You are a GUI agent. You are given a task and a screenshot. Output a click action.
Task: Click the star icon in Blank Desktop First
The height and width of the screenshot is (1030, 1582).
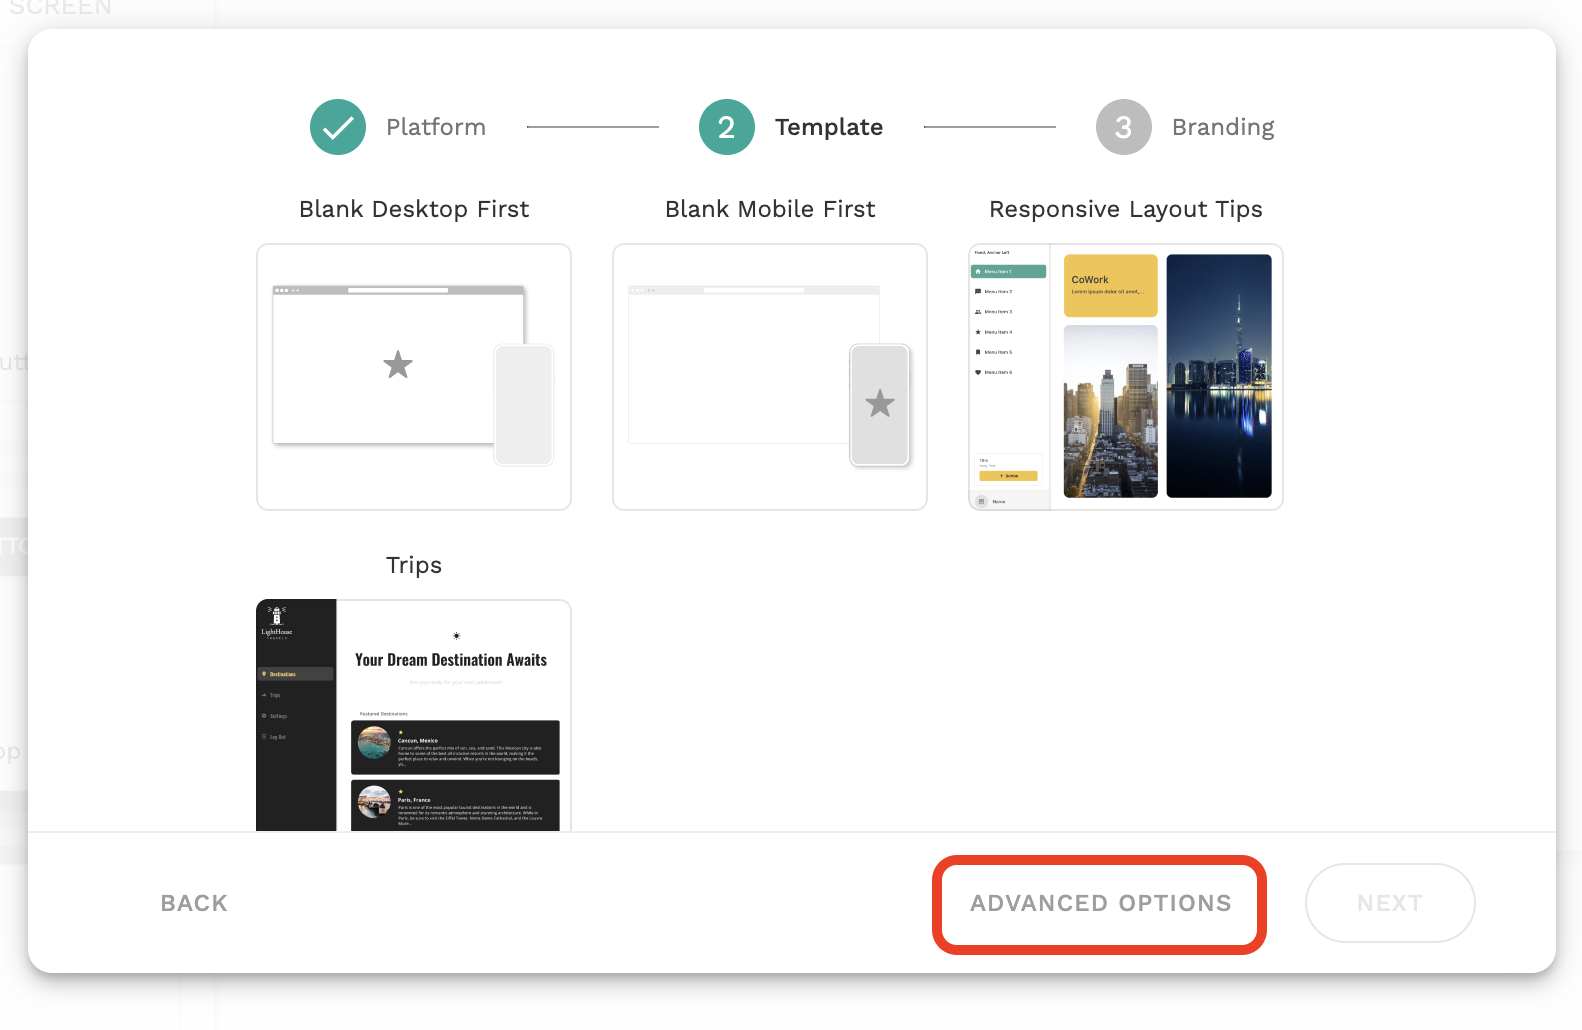398,365
